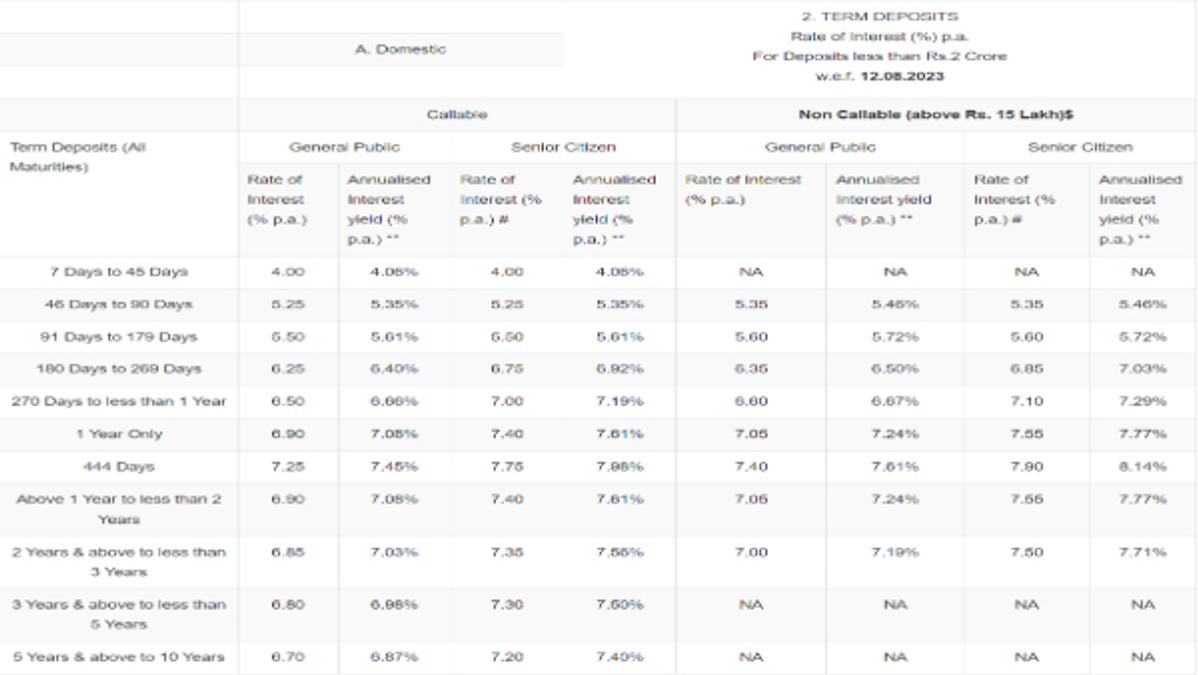1198x675 pixels.
Task: Select "5 Years & above to 10 Years" label
Action: [x=118, y=657]
